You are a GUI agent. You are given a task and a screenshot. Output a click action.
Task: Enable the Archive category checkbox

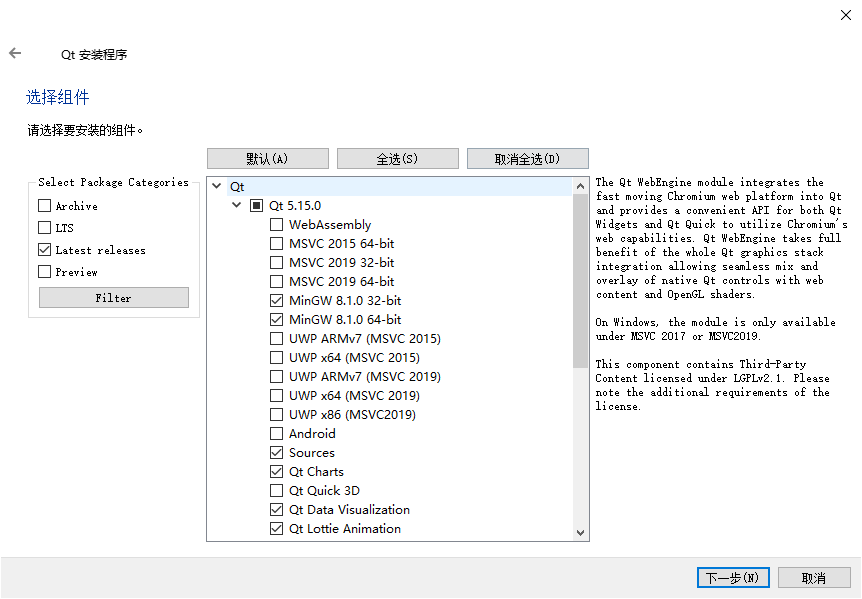(45, 206)
